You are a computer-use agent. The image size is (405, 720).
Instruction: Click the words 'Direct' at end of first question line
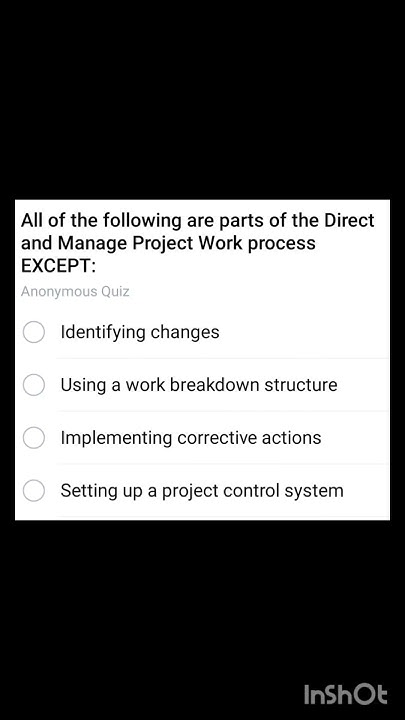coord(349,220)
